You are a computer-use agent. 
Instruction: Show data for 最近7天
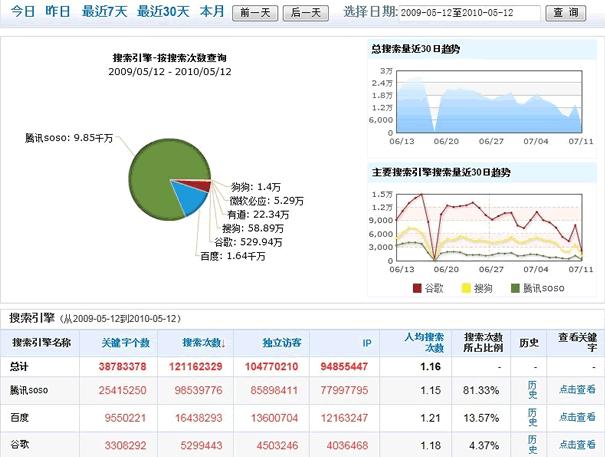pyautogui.click(x=104, y=12)
